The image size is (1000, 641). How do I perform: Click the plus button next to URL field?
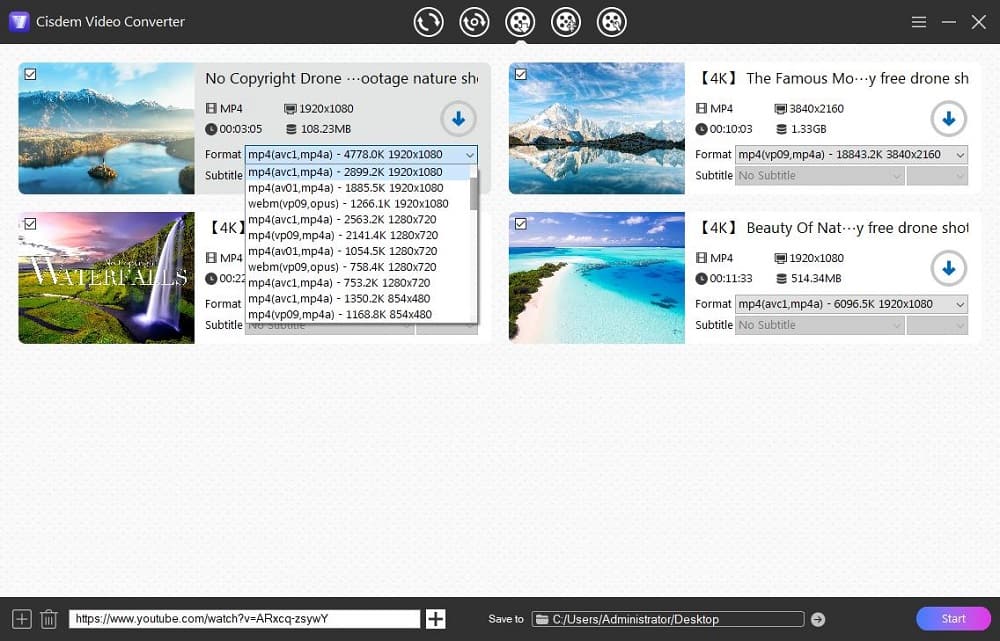pos(436,619)
